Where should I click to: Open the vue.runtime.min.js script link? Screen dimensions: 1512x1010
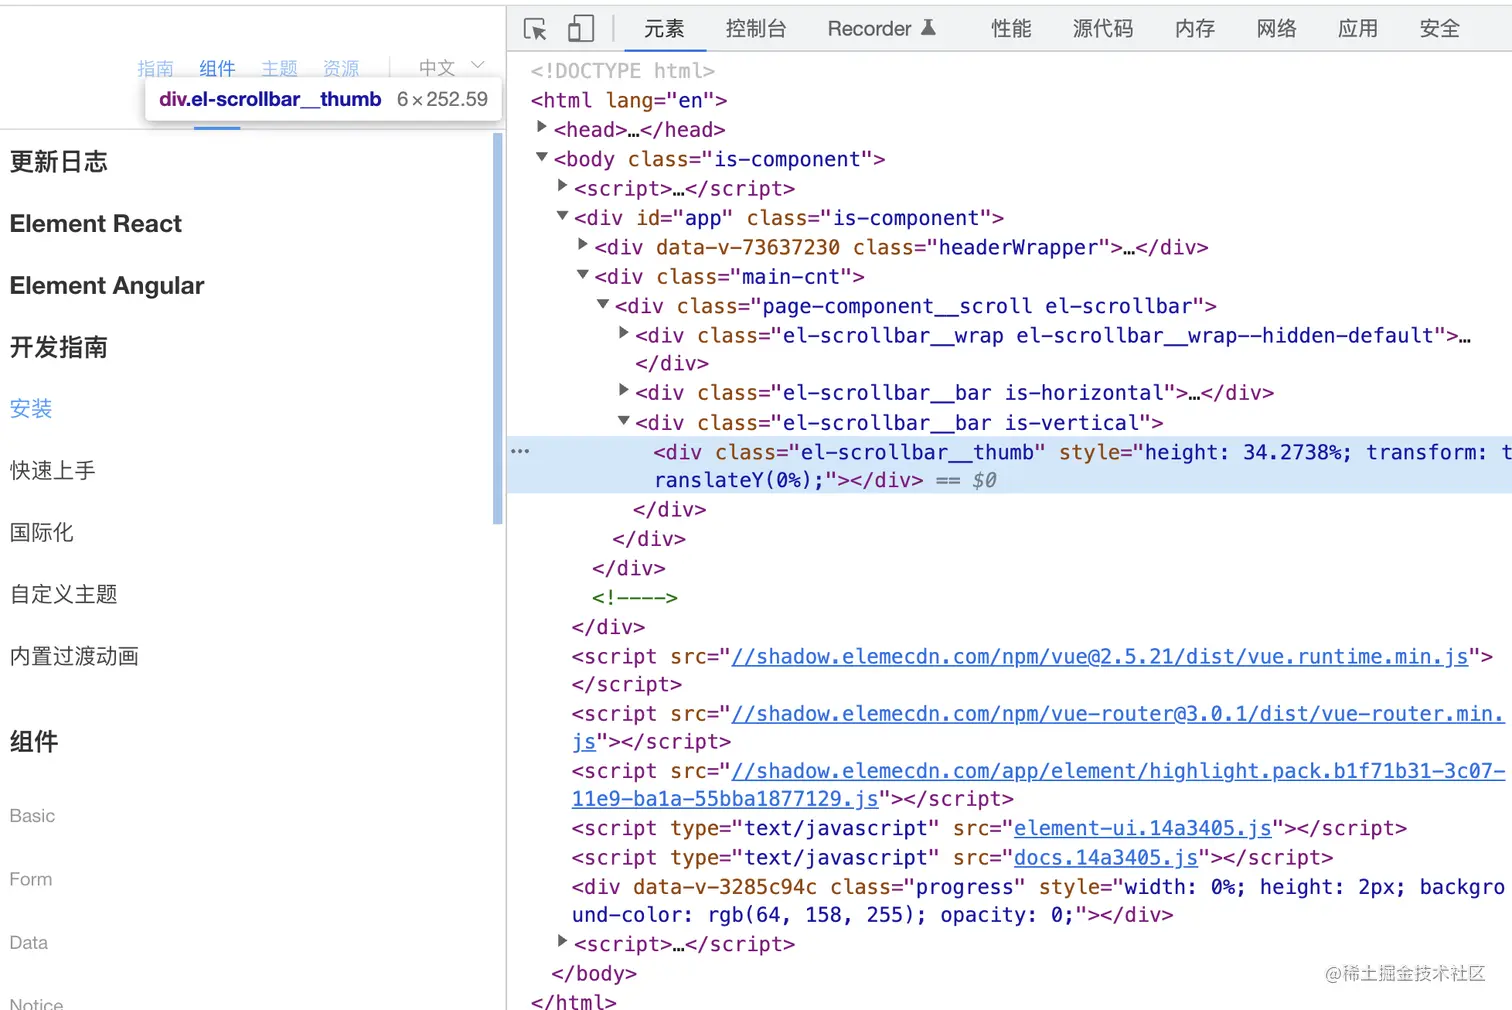pyautogui.click(x=1100, y=657)
